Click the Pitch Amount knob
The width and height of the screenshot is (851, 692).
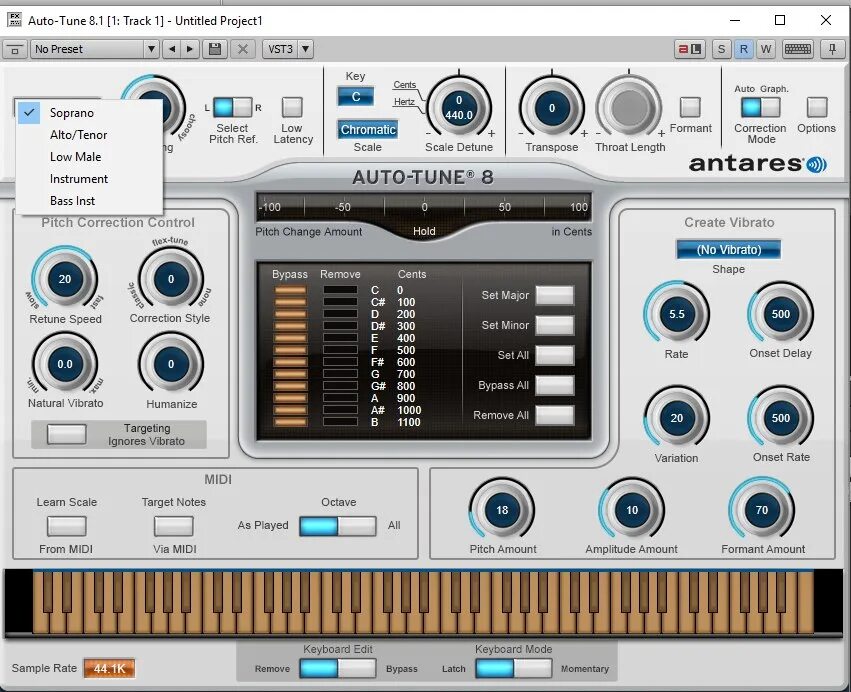pyautogui.click(x=502, y=510)
